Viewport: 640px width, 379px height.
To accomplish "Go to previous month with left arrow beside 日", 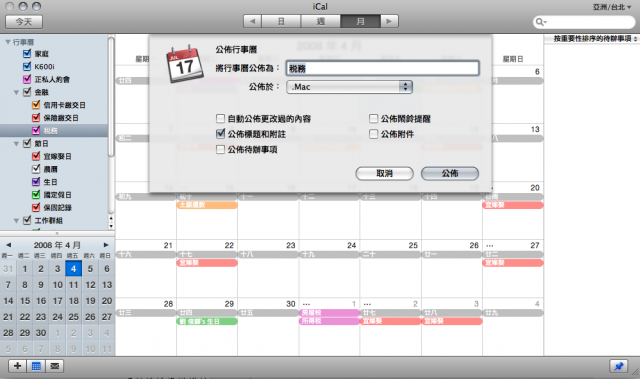I will pos(252,21).
